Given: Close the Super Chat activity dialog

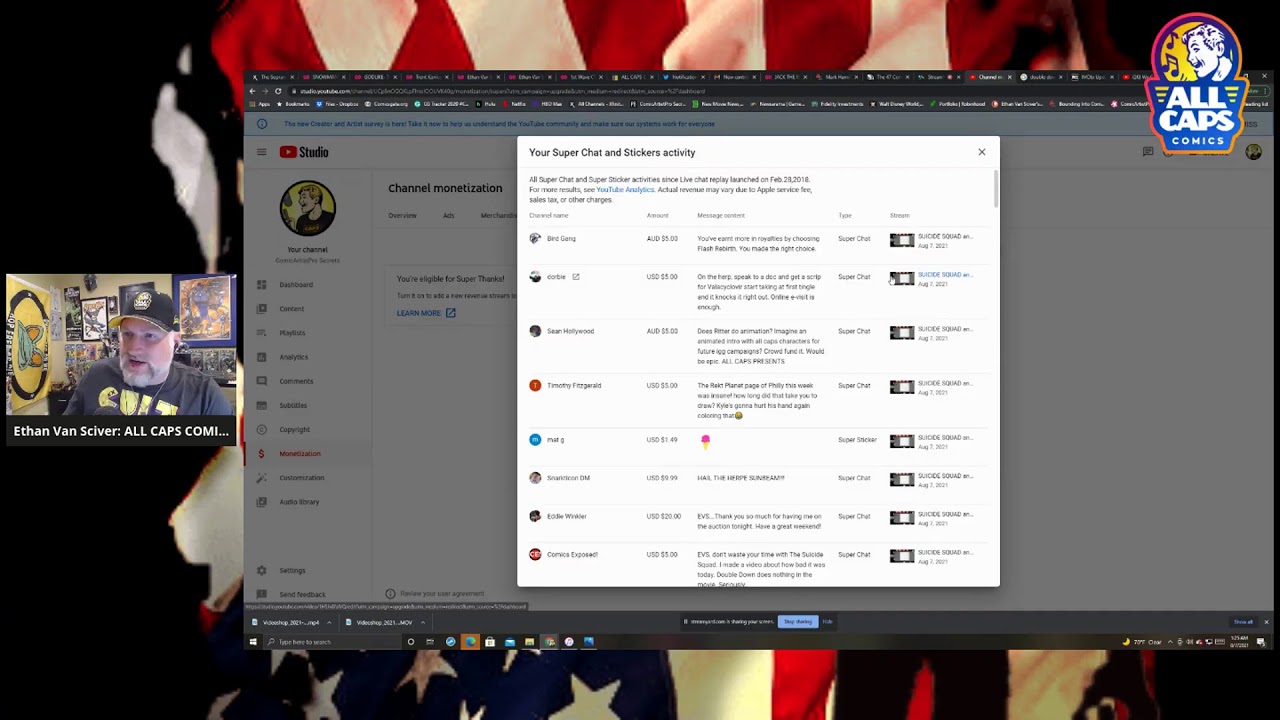Looking at the screenshot, I should tap(981, 152).
